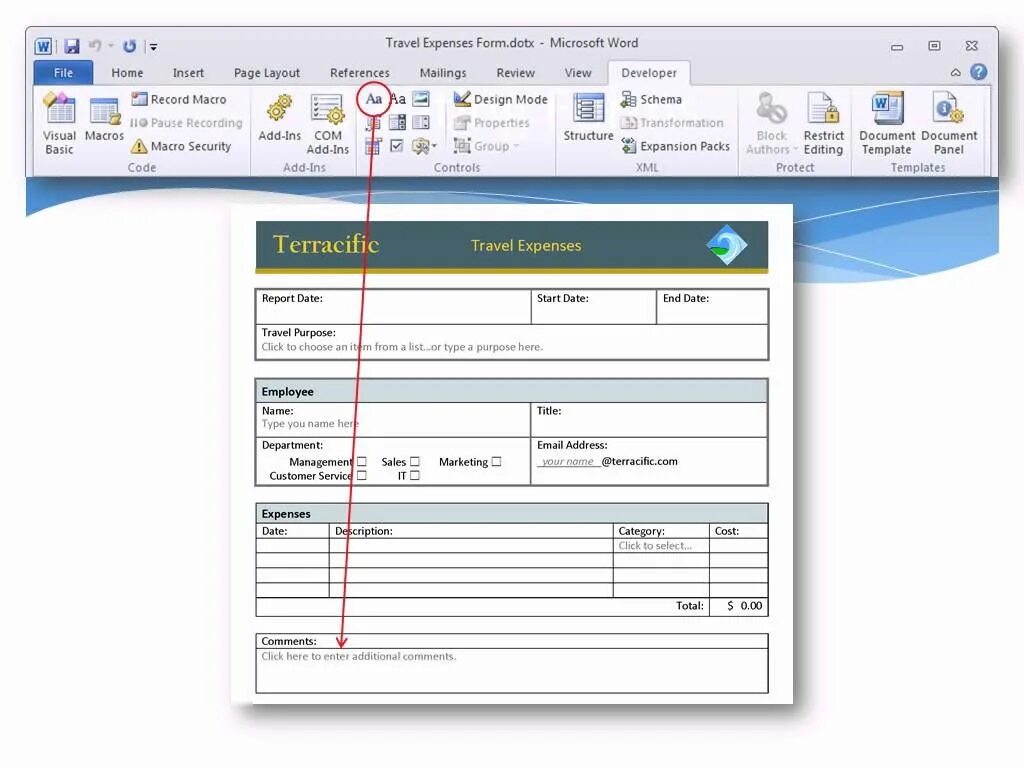The height and width of the screenshot is (768, 1024).
Task: Insert a Building Block Gallery control
Action: [x=374, y=123]
